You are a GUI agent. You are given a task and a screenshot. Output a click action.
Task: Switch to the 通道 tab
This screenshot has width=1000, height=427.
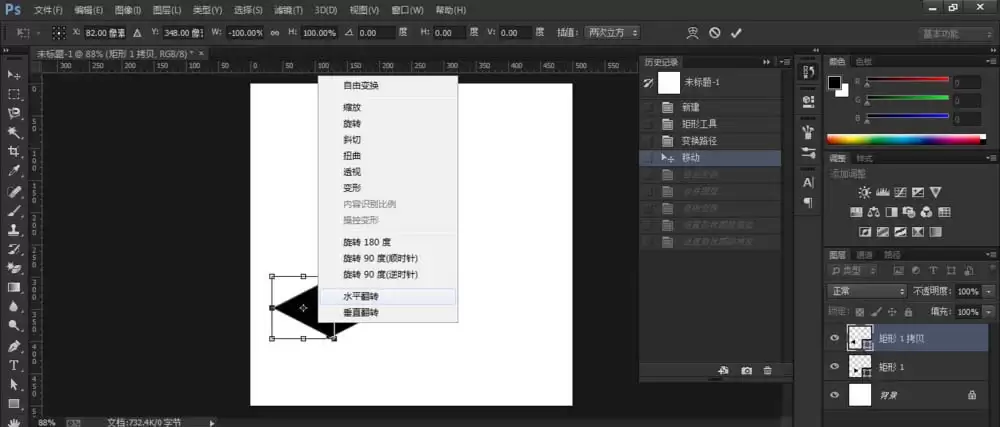point(864,254)
